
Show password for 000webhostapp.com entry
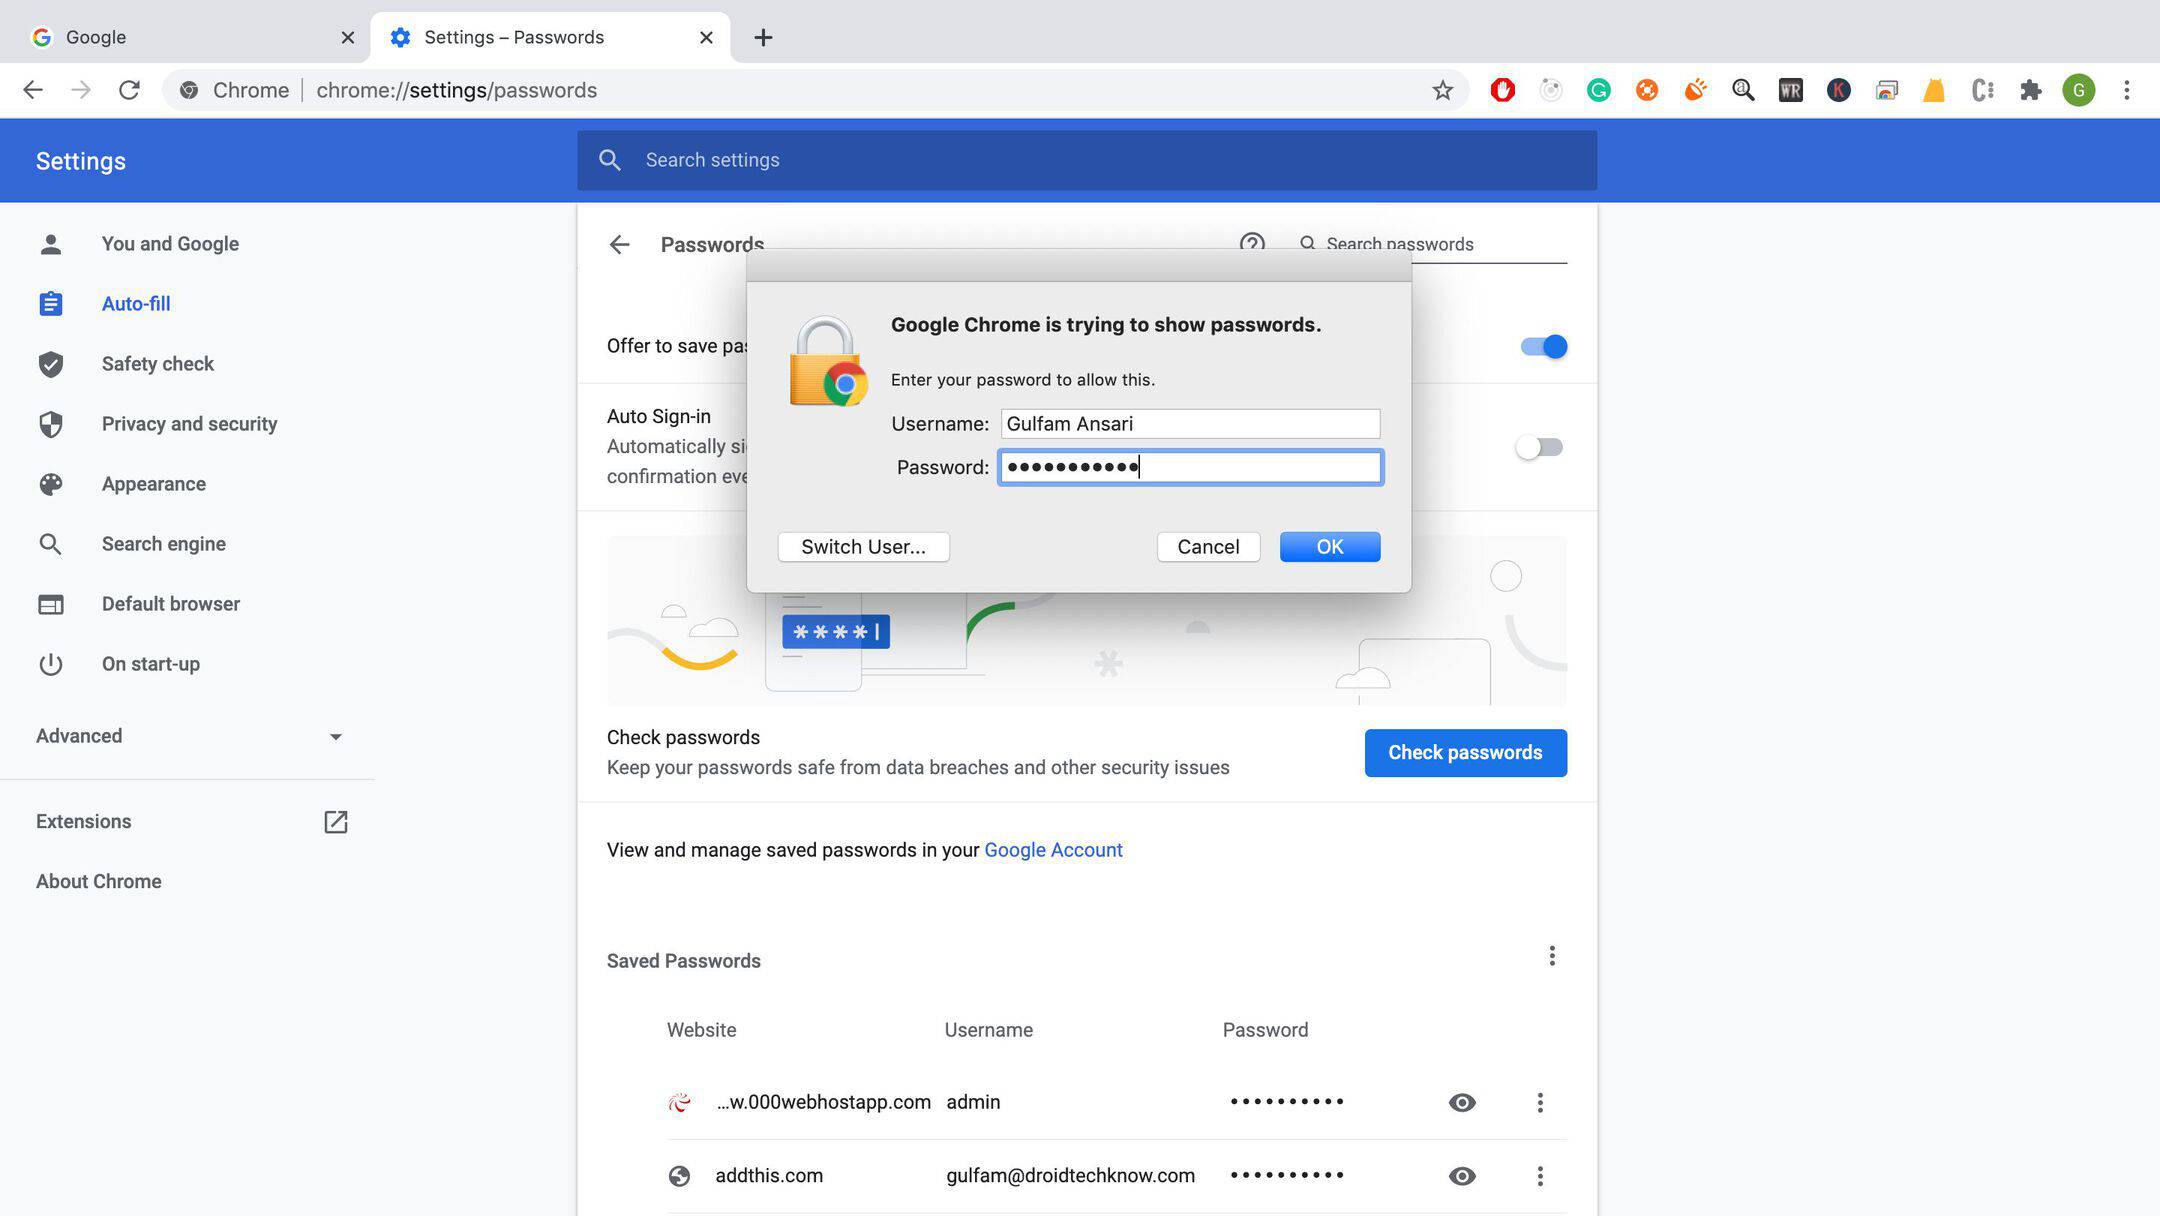(1461, 1102)
